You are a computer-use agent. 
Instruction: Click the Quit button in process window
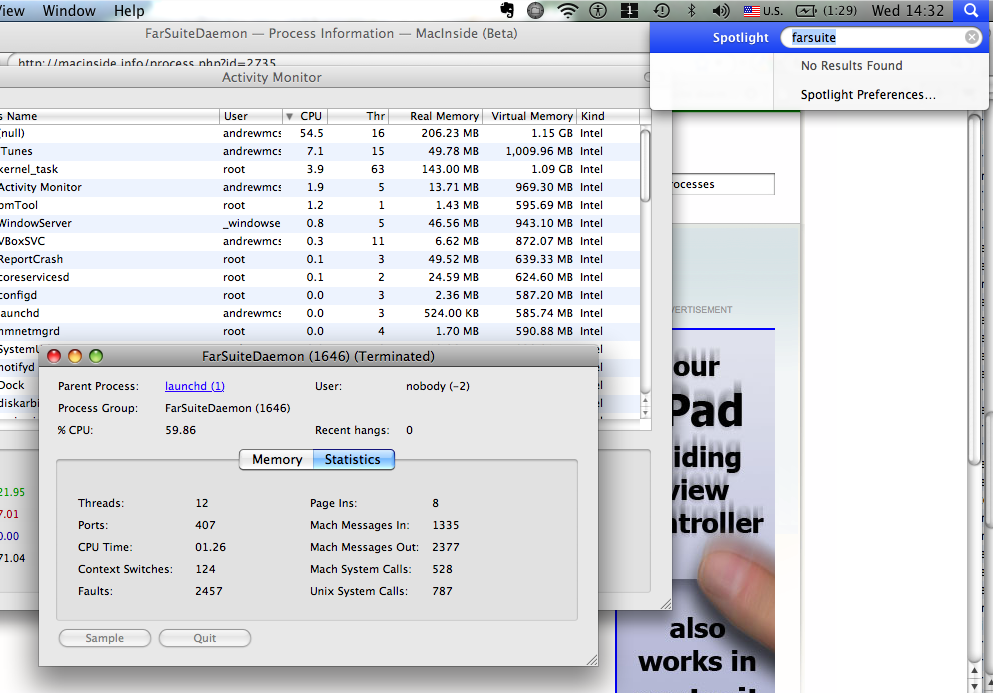pyautogui.click(x=205, y=638)
